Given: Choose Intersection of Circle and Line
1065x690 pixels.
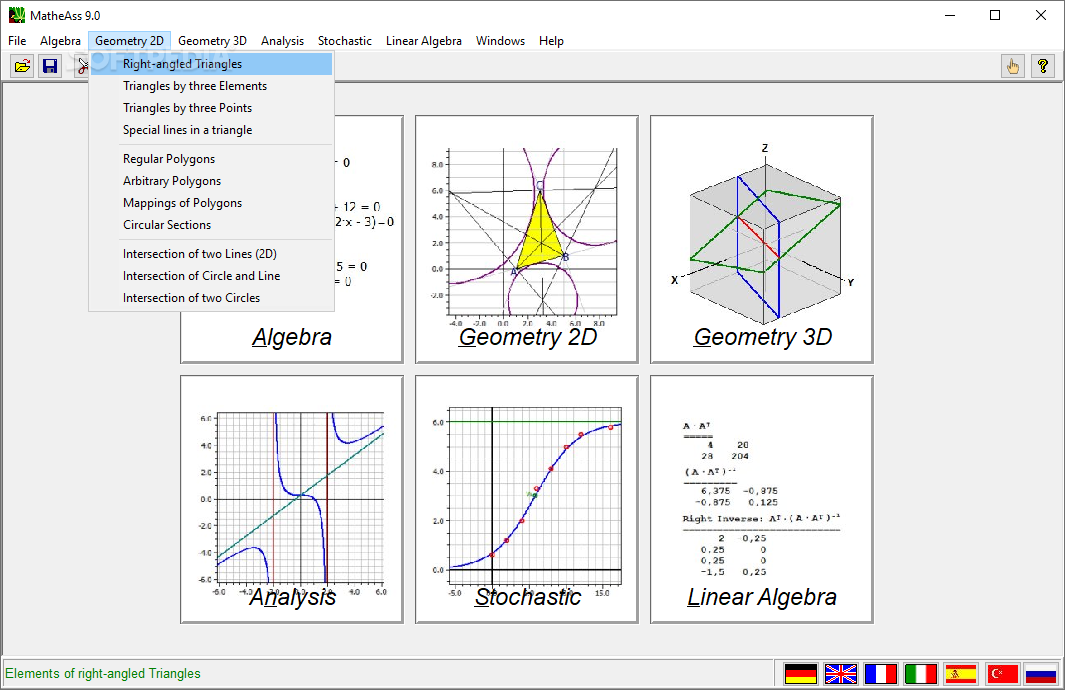Looking at the screenshot, I should (211, 276).
